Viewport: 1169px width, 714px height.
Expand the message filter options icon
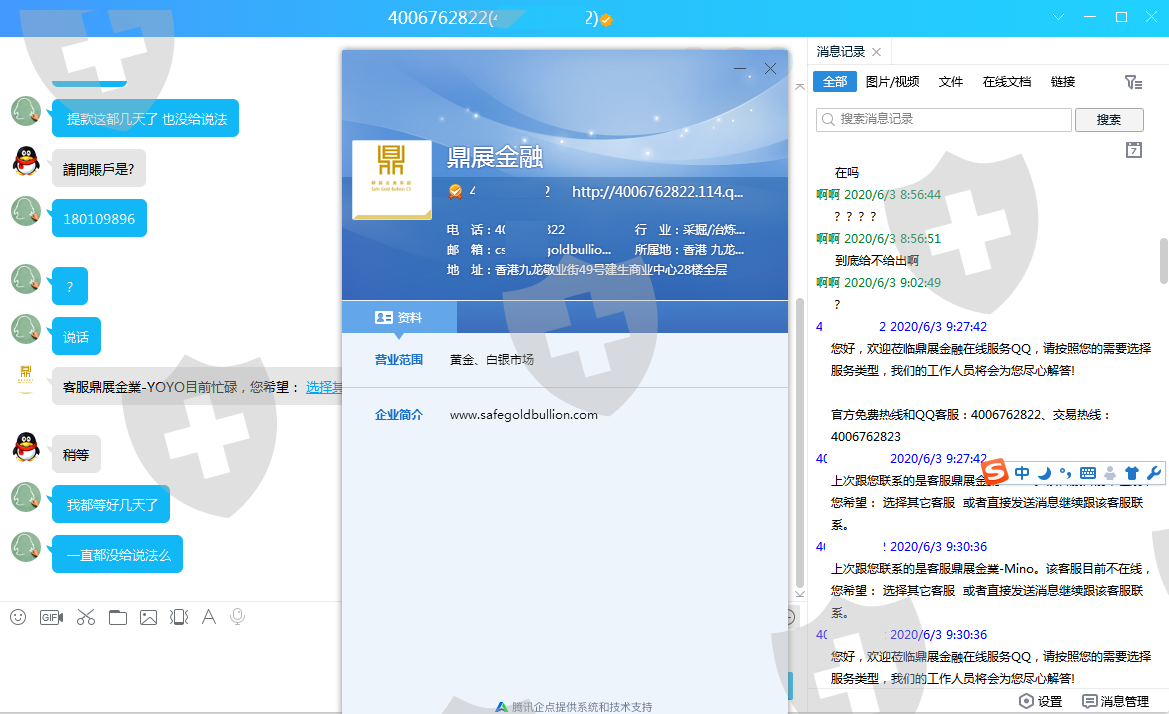click(x=1132, y=82)
